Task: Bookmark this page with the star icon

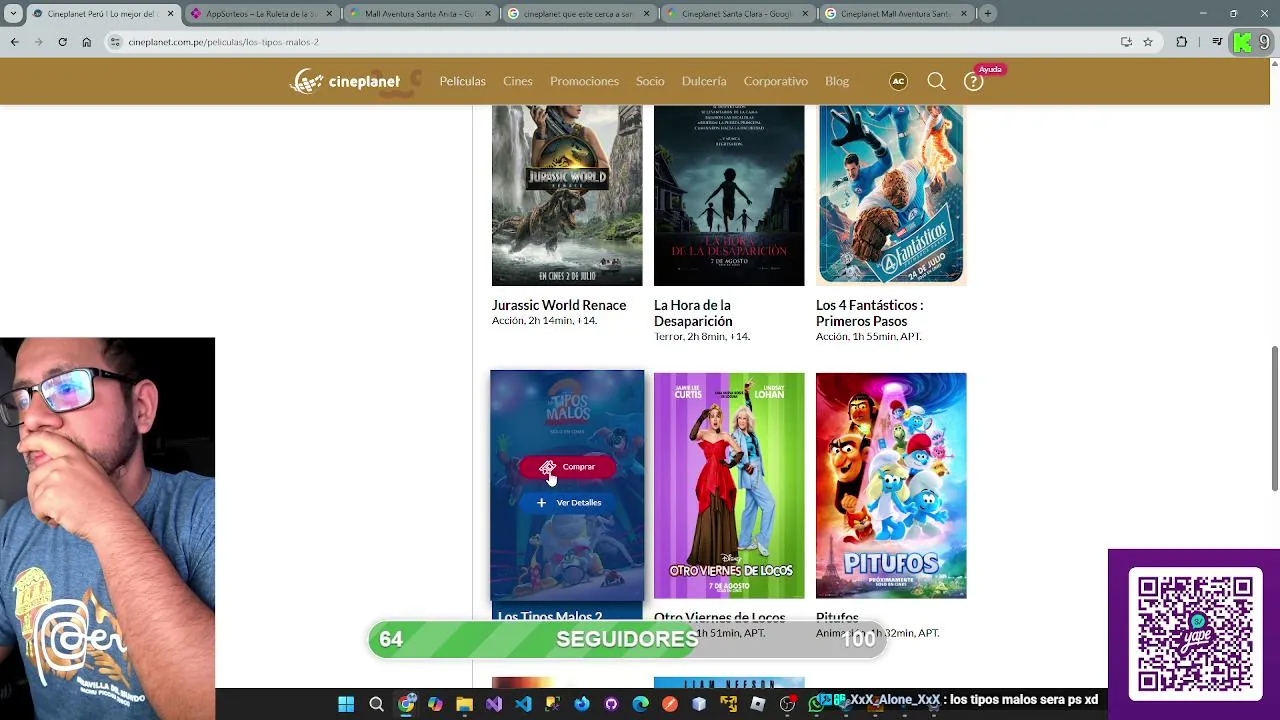Action: [x=1148, y=42]
